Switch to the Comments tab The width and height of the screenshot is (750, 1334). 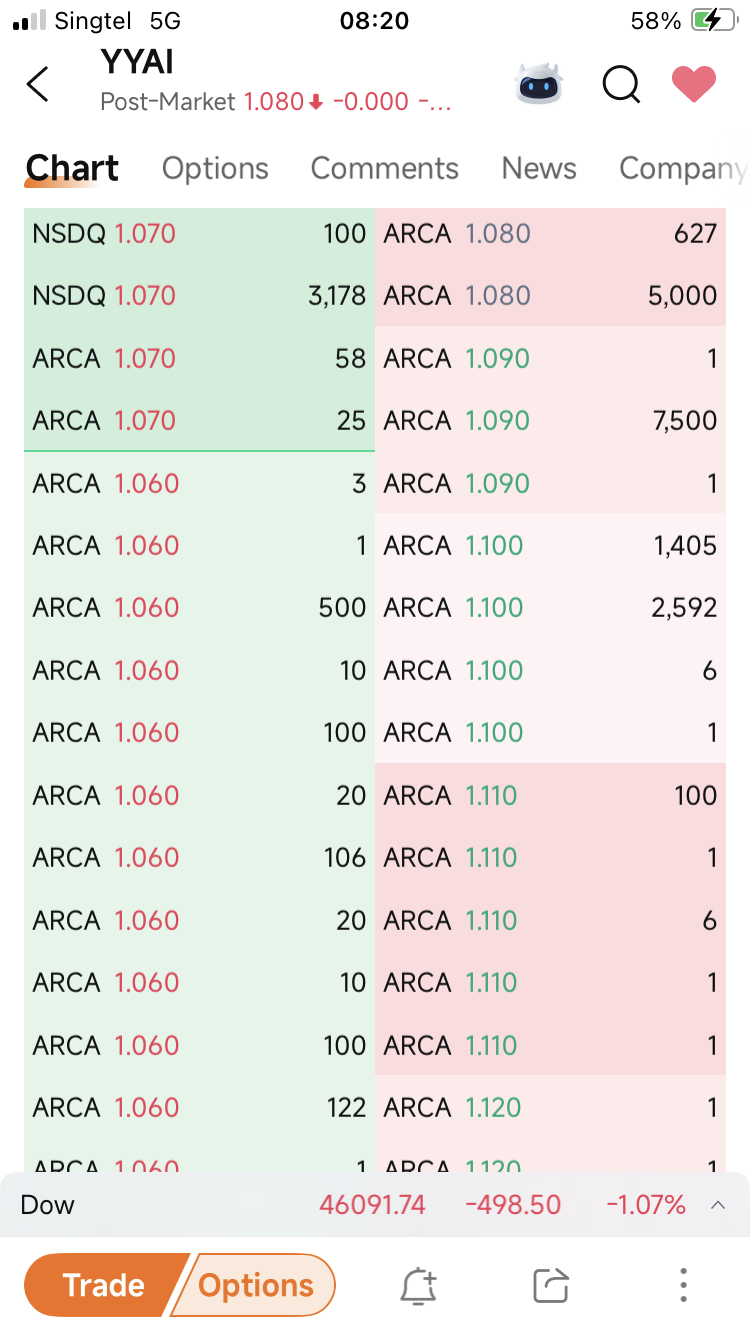[385, 168]
